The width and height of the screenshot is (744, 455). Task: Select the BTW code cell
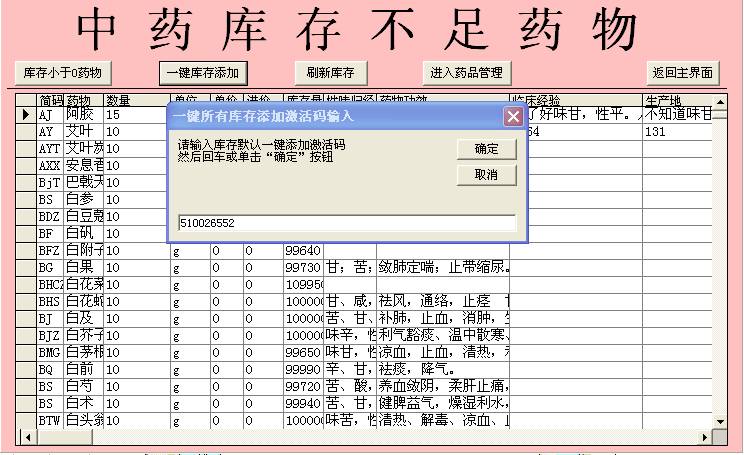(50, 420)
